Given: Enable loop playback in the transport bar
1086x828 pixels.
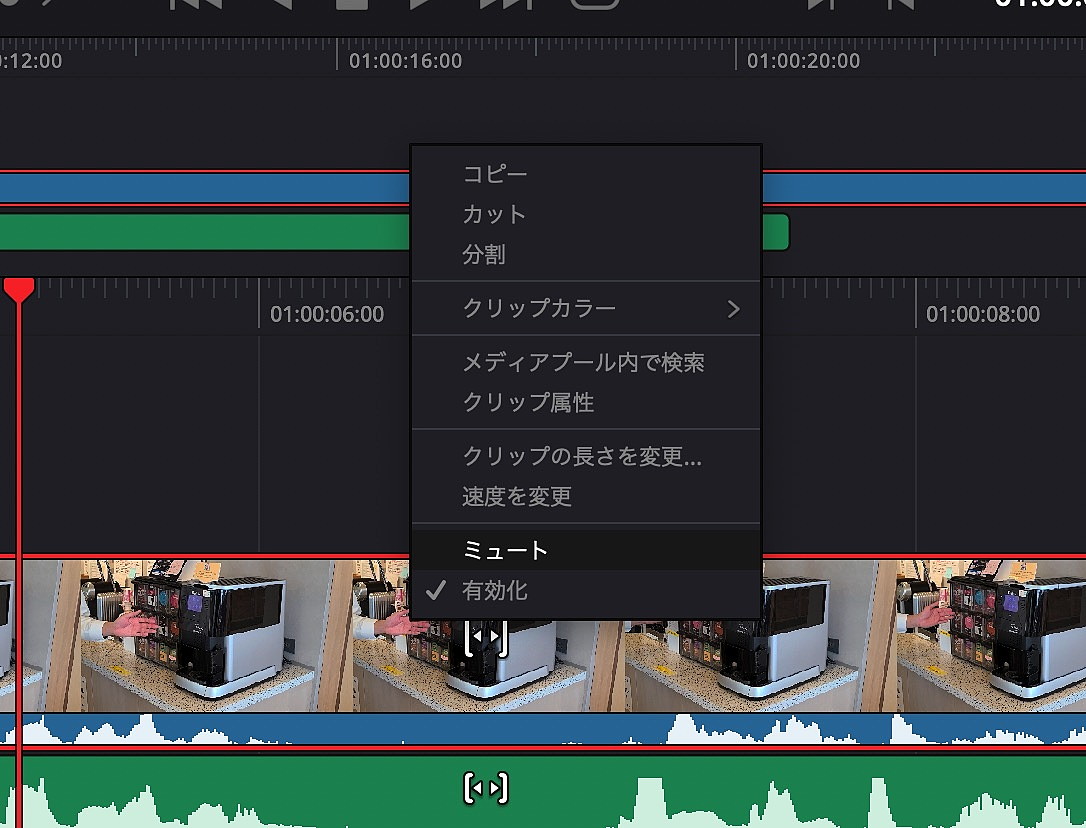Looking at the screenshot, I should [x=595, y=8].
